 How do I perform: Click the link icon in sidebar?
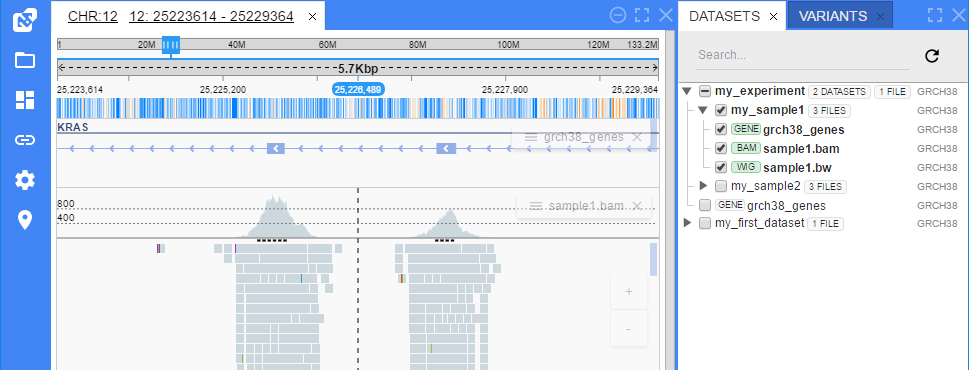click(25, 140)
